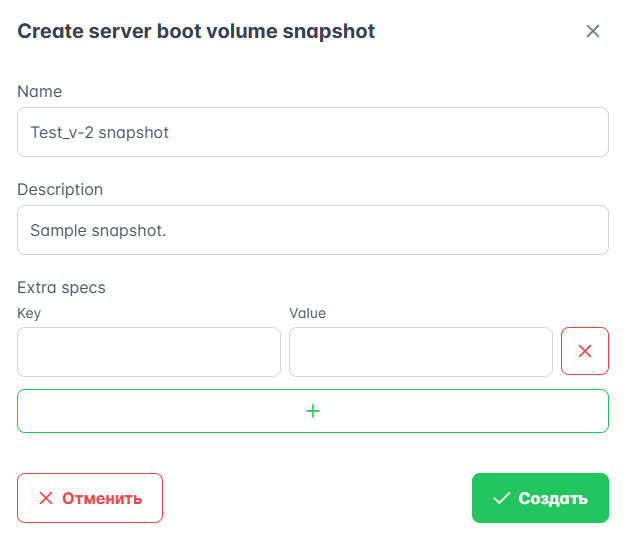
Task: Add a new extra spec row with the green plus
Action: point(313,411)
